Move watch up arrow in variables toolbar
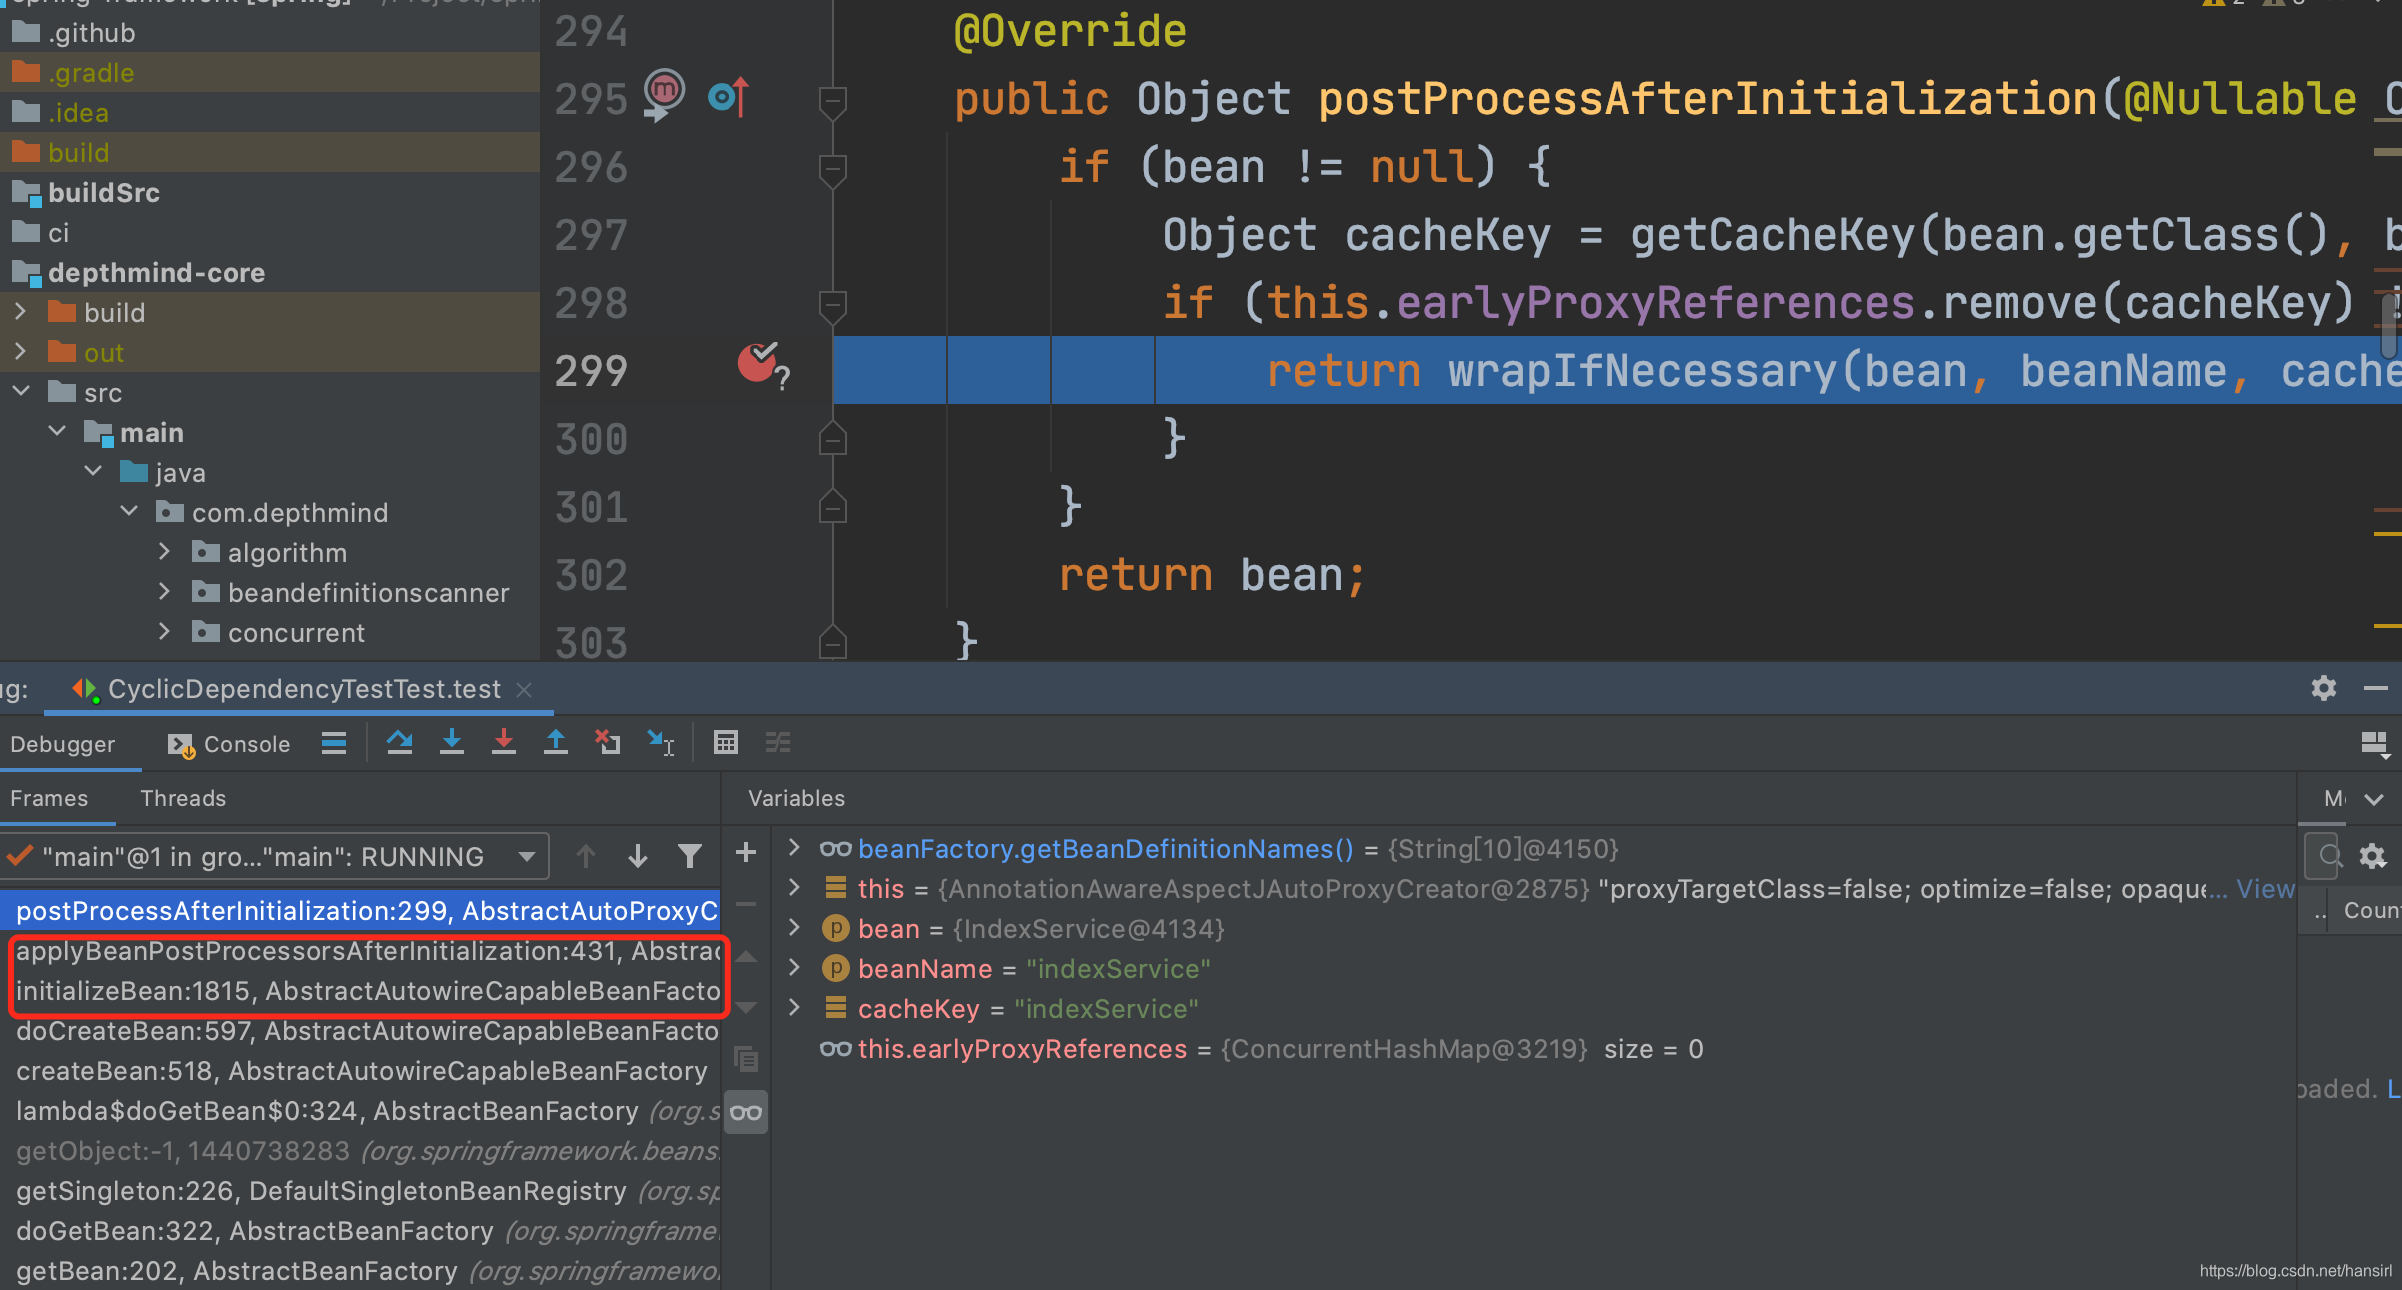Image resolution: width=2402 pixels, height=1290 pixels. click(x=746, y=957)
